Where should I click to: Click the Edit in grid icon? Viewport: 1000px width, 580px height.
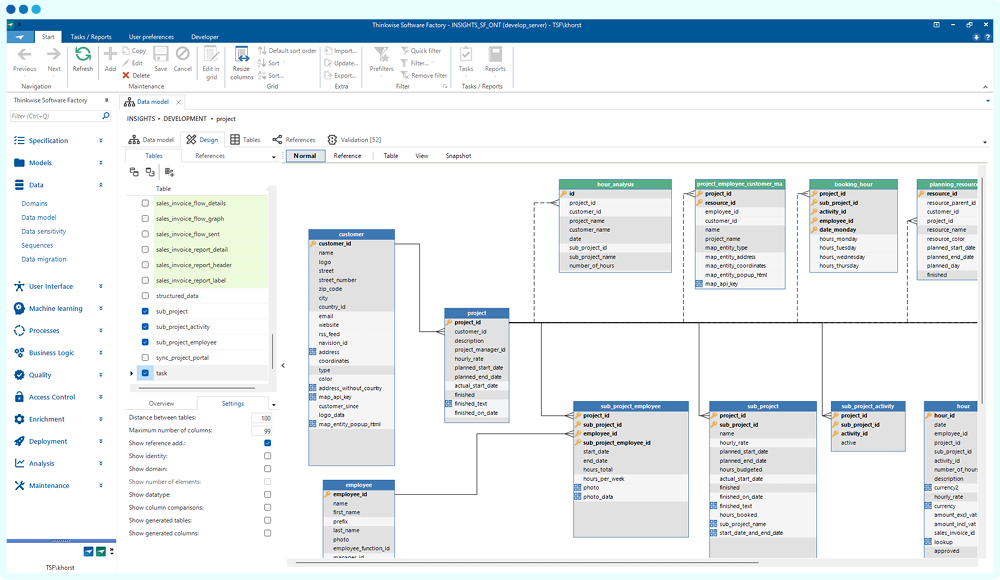210,55
